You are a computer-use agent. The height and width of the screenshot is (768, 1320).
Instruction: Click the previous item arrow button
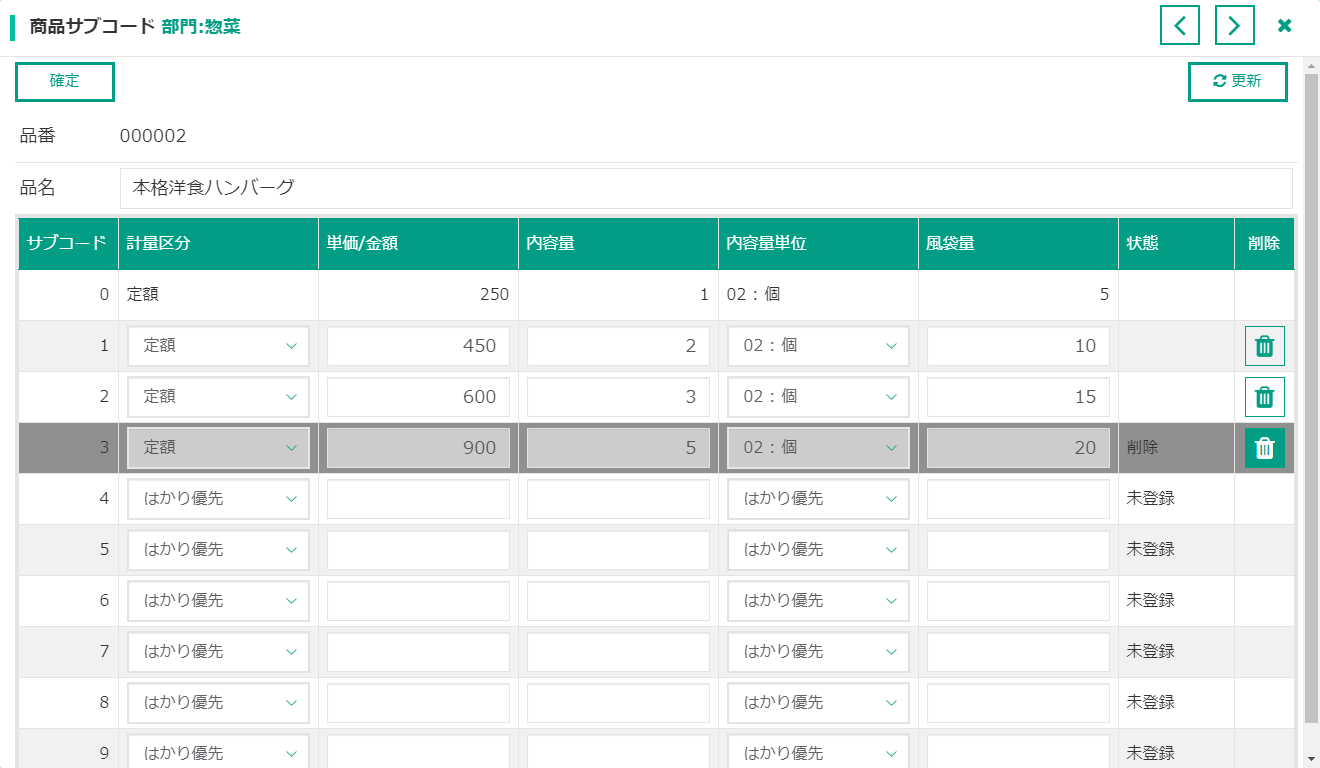click(1179, 25)
